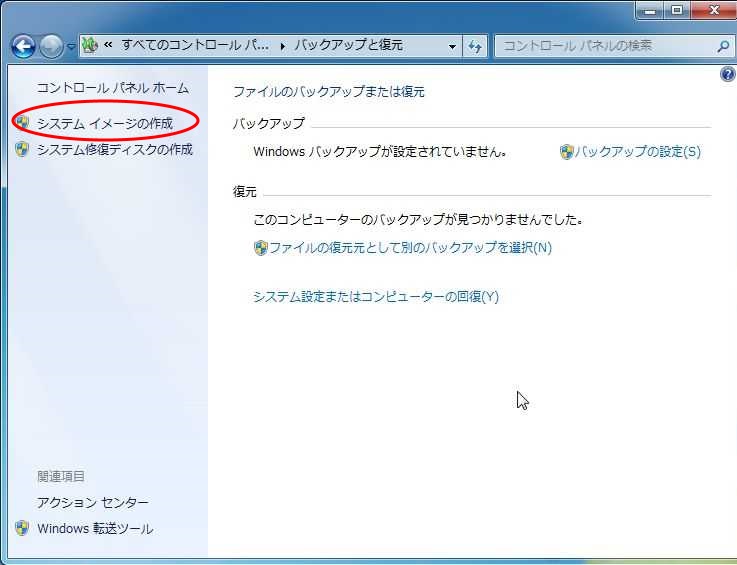Go back with the blue back arrow

23,47
